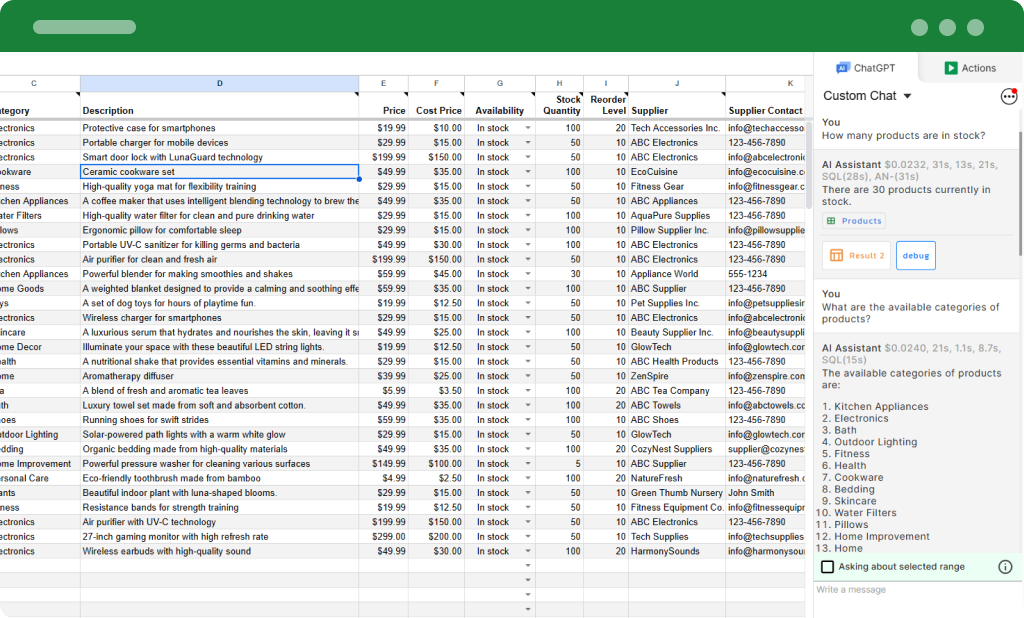Image resolution: width=1024 pixels, height=618 pixels.
Task: Click the debug button
Action: pyautogui.click(x=915, y=256)
